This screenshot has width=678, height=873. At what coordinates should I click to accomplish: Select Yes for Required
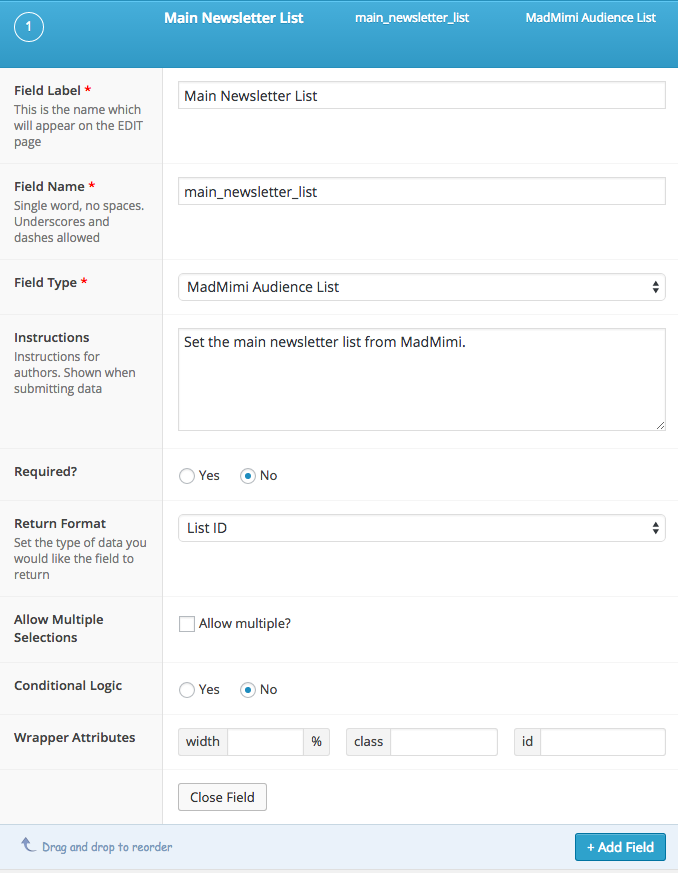187,476
